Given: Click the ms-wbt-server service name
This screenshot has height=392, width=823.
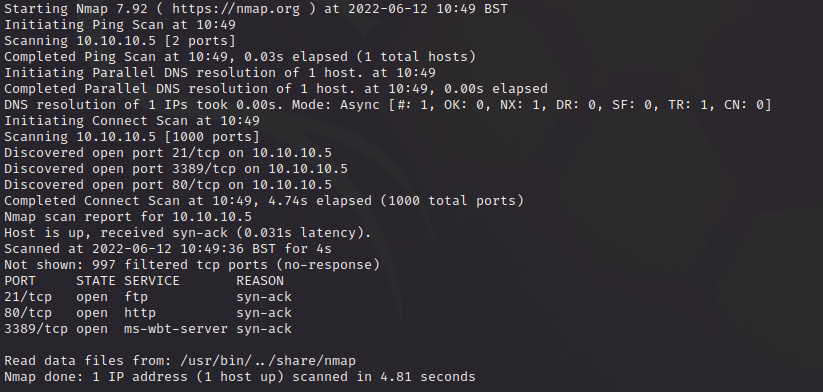Looking at the screenshot, I should 176,329.
